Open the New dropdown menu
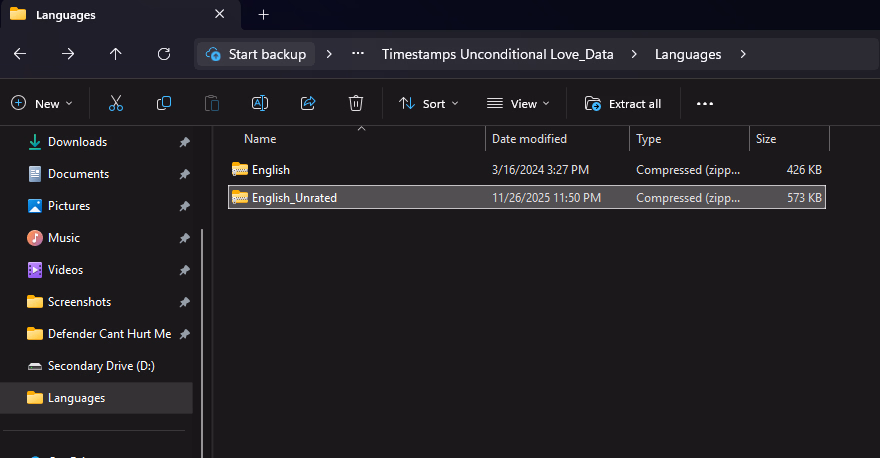Screen dimensions: 880x458 [x=42, y=103]
